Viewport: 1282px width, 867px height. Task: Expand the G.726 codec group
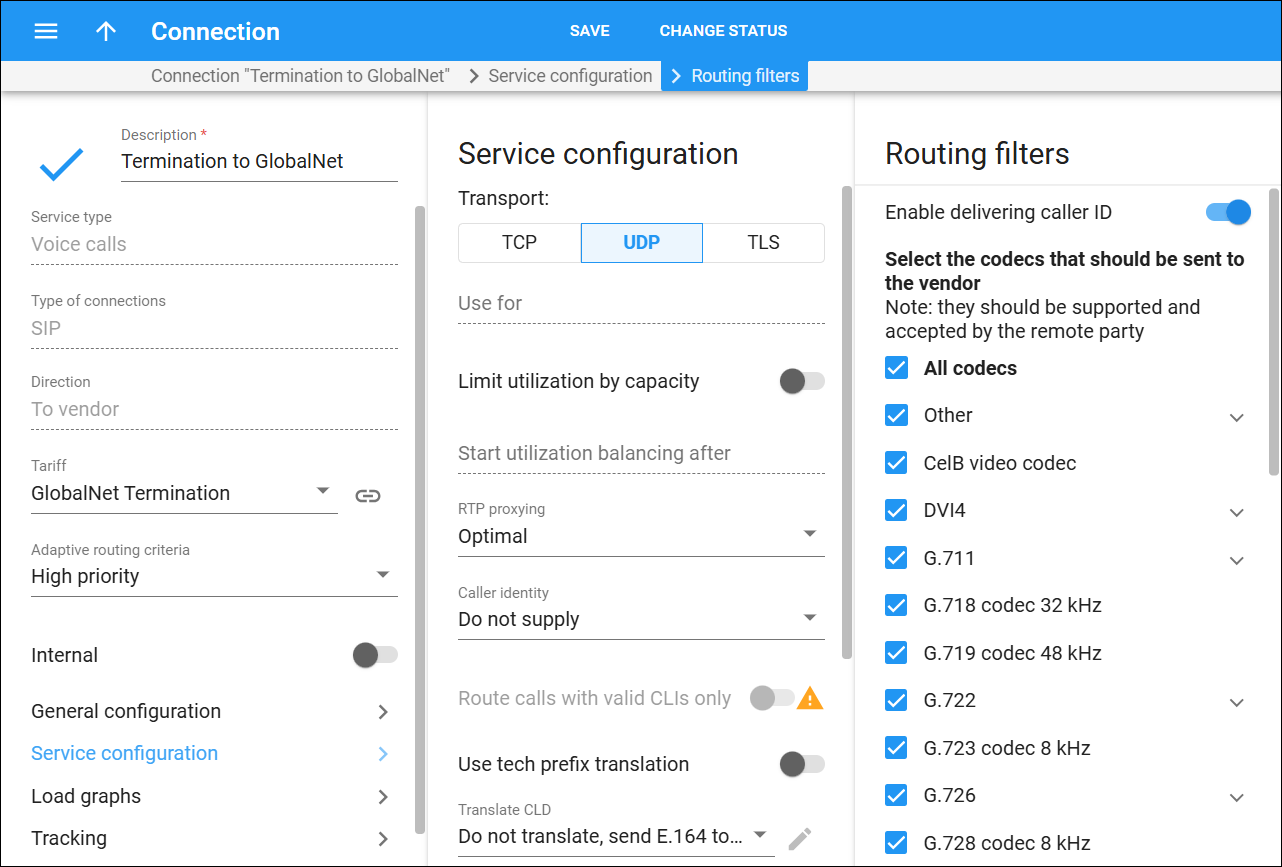[x=1237, y=797]
